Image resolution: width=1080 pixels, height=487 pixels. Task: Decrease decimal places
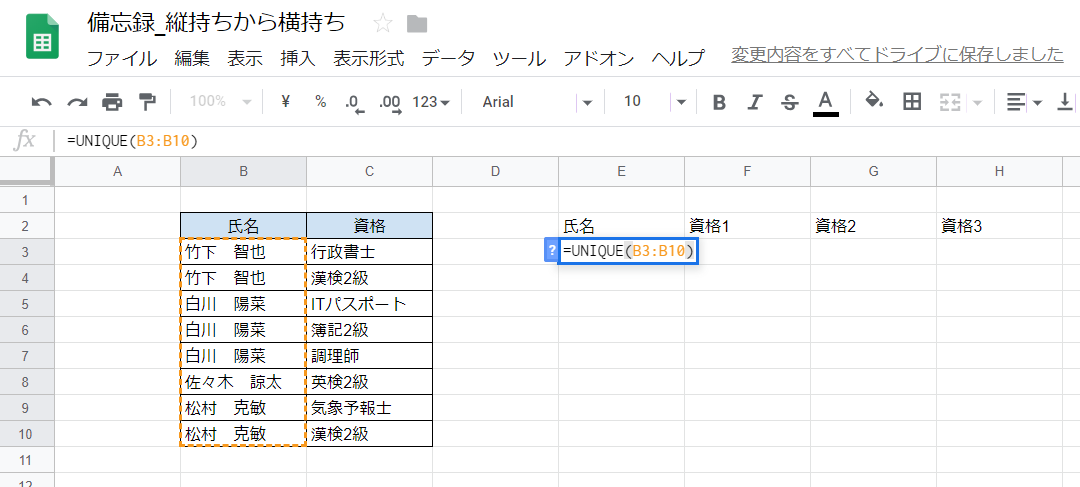tap(355, 103)
